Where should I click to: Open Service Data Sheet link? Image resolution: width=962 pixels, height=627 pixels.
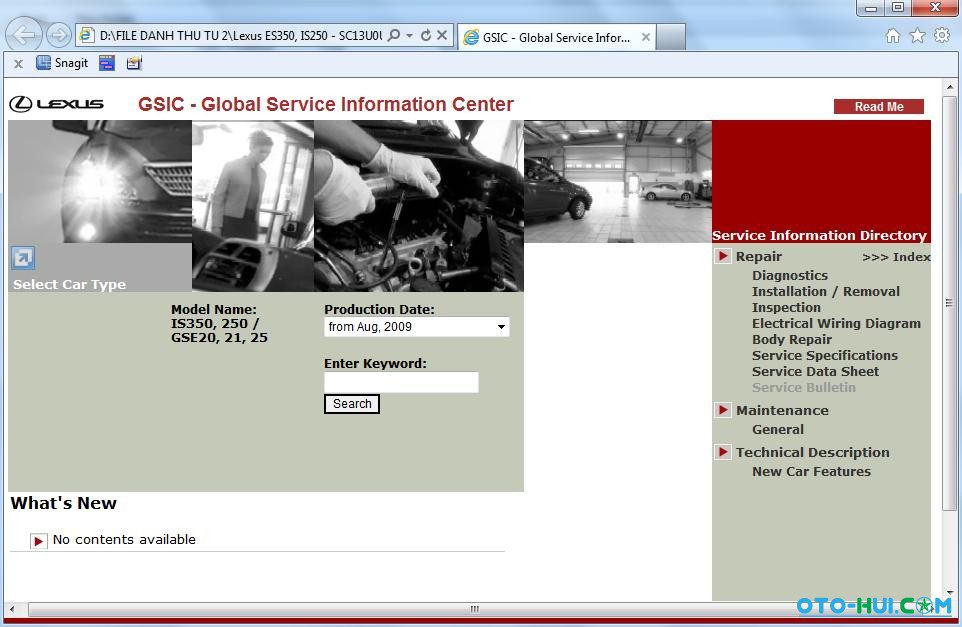coord(815,371)
